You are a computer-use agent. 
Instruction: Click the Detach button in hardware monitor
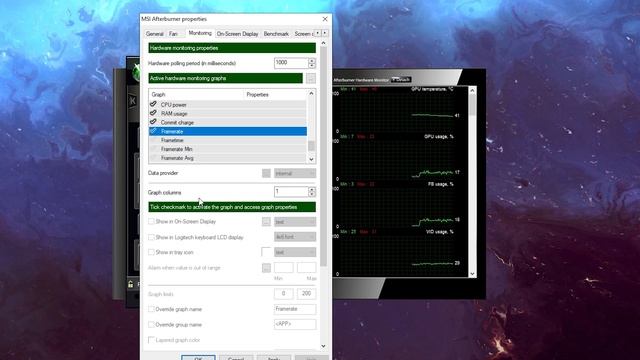click(401, 80)
